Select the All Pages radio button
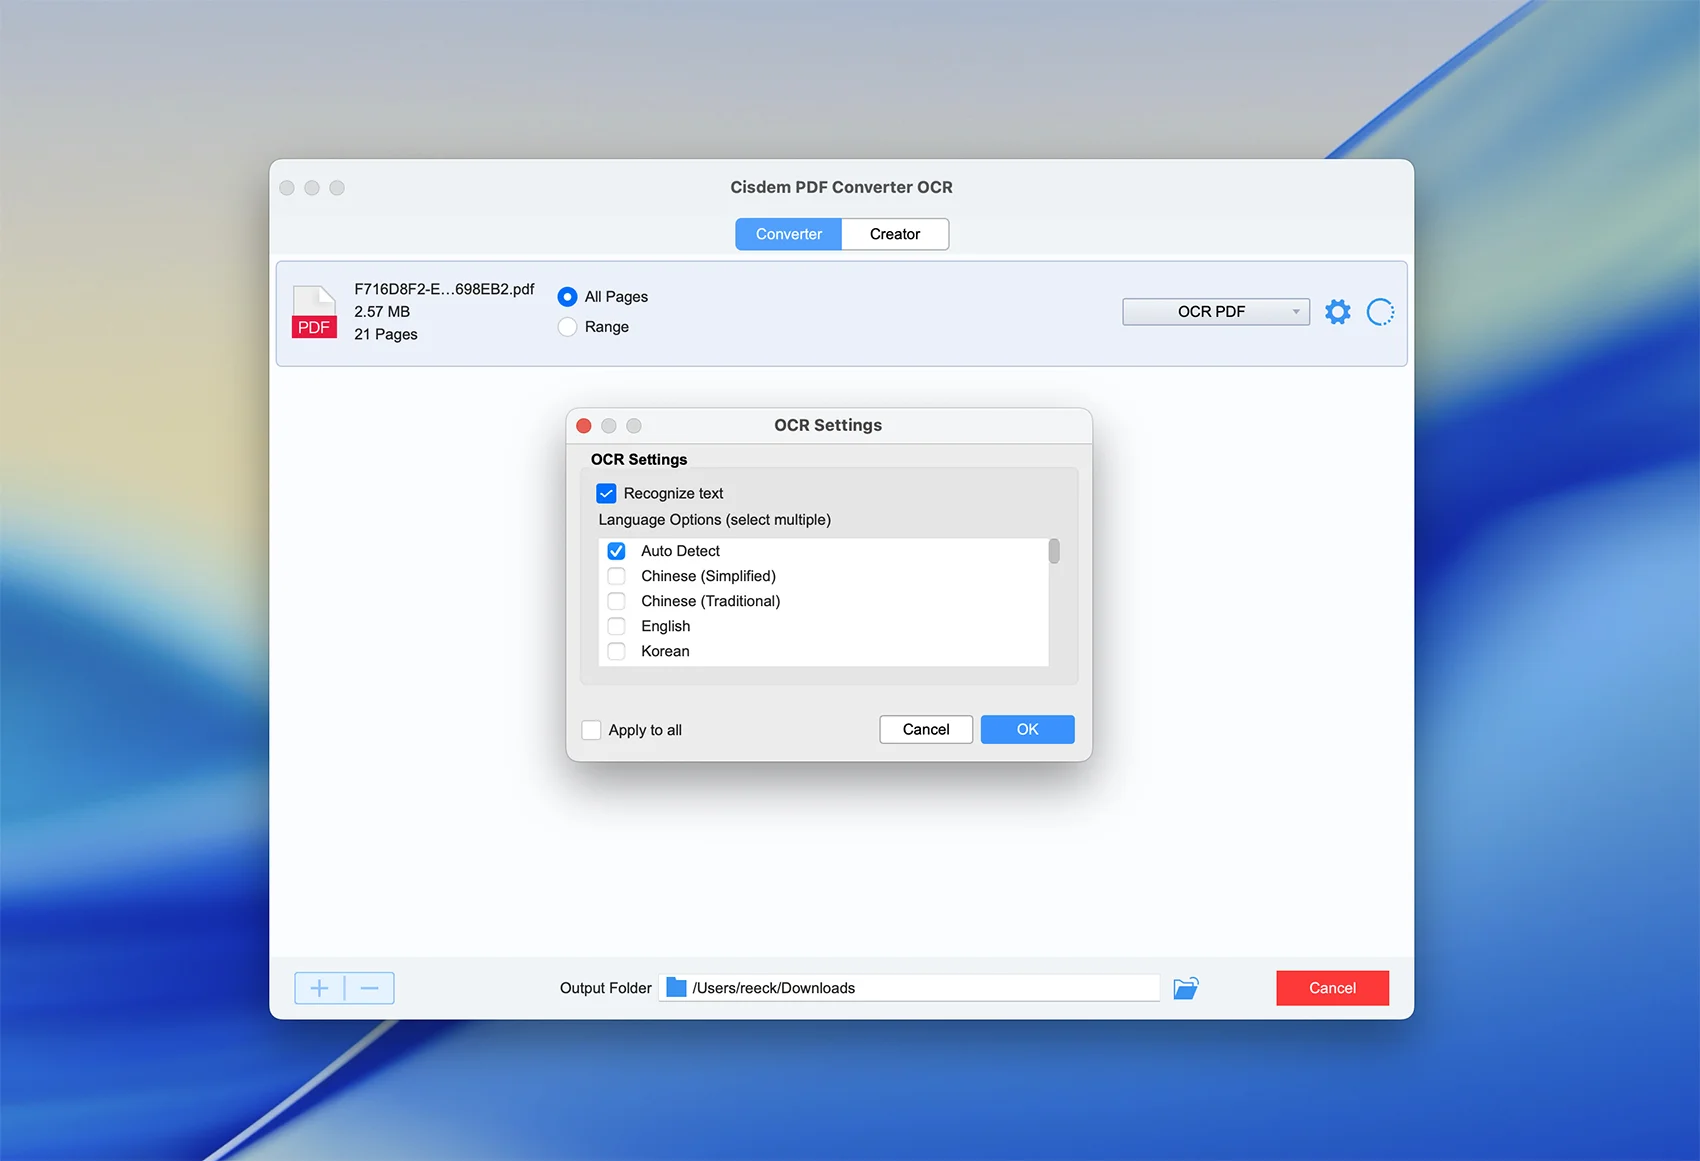1700x1161 pixels. pos(567,297)
